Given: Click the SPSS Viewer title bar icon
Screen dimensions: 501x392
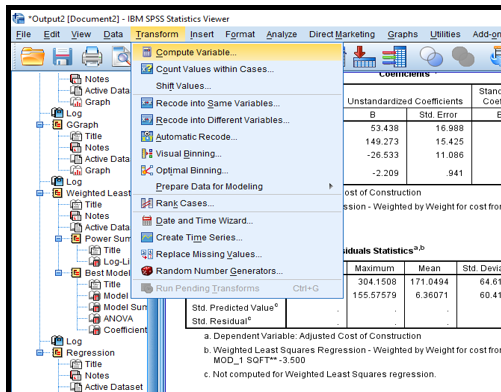Looking at the screenshot, I should point(19,19).
